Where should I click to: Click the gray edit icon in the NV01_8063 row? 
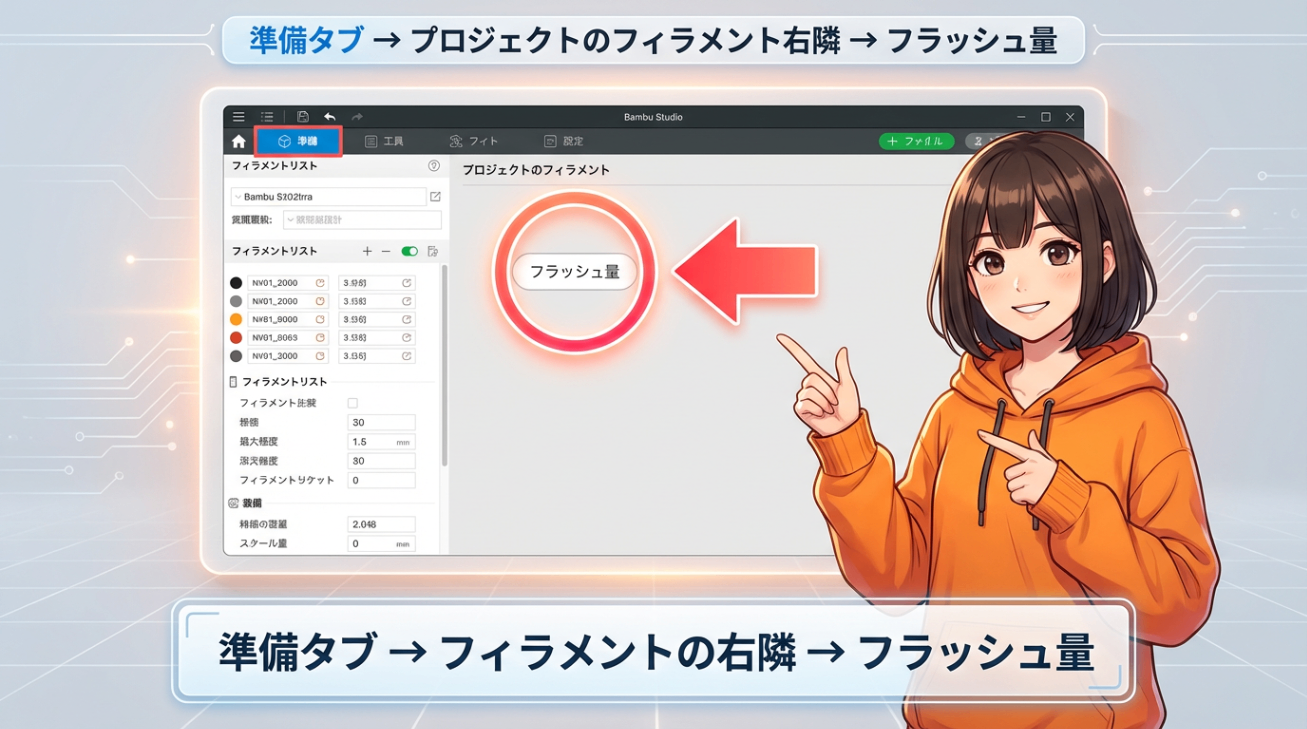[x=407, y=338]
